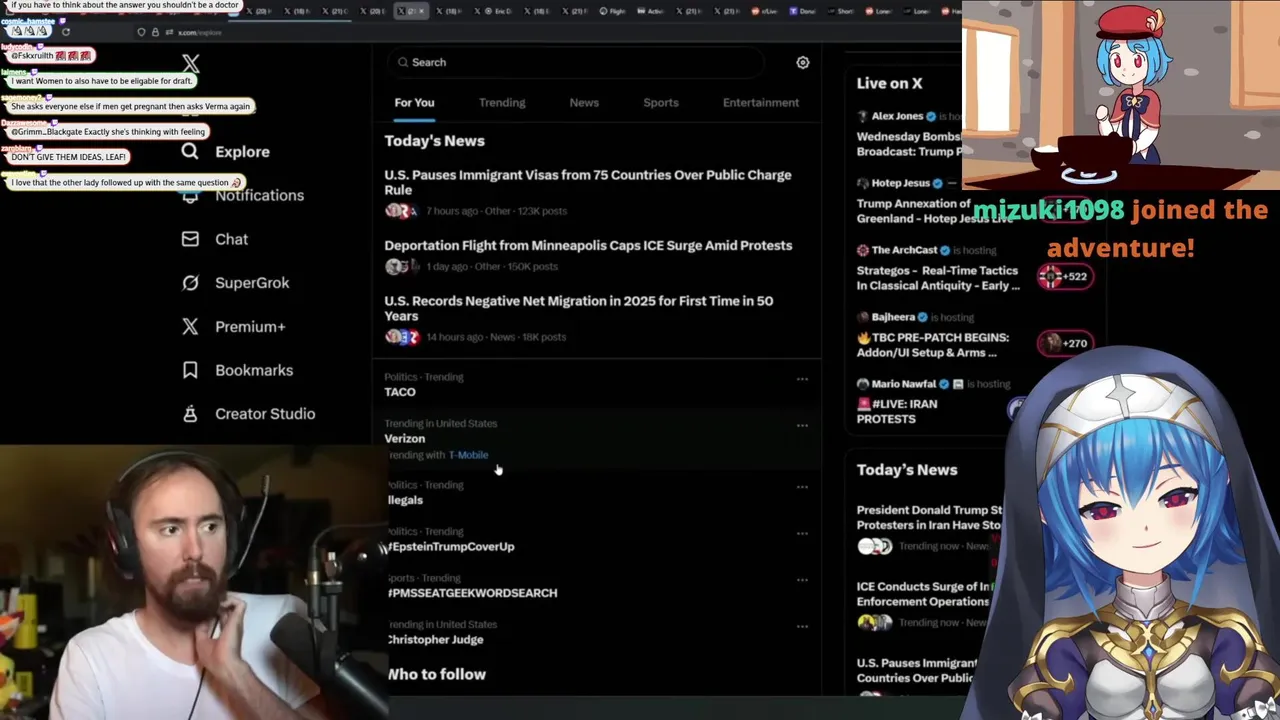Viewport: 1280px width, 720px height.
Task: Click Bajheera avatar in Live on X
Action: tap(863, 317)
